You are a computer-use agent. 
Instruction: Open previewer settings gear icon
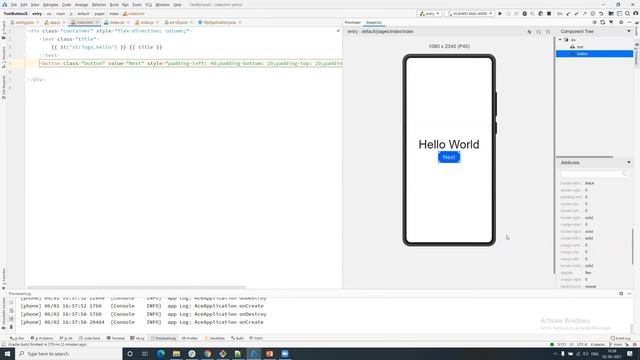pyautogui.click(x=621, y=22)
